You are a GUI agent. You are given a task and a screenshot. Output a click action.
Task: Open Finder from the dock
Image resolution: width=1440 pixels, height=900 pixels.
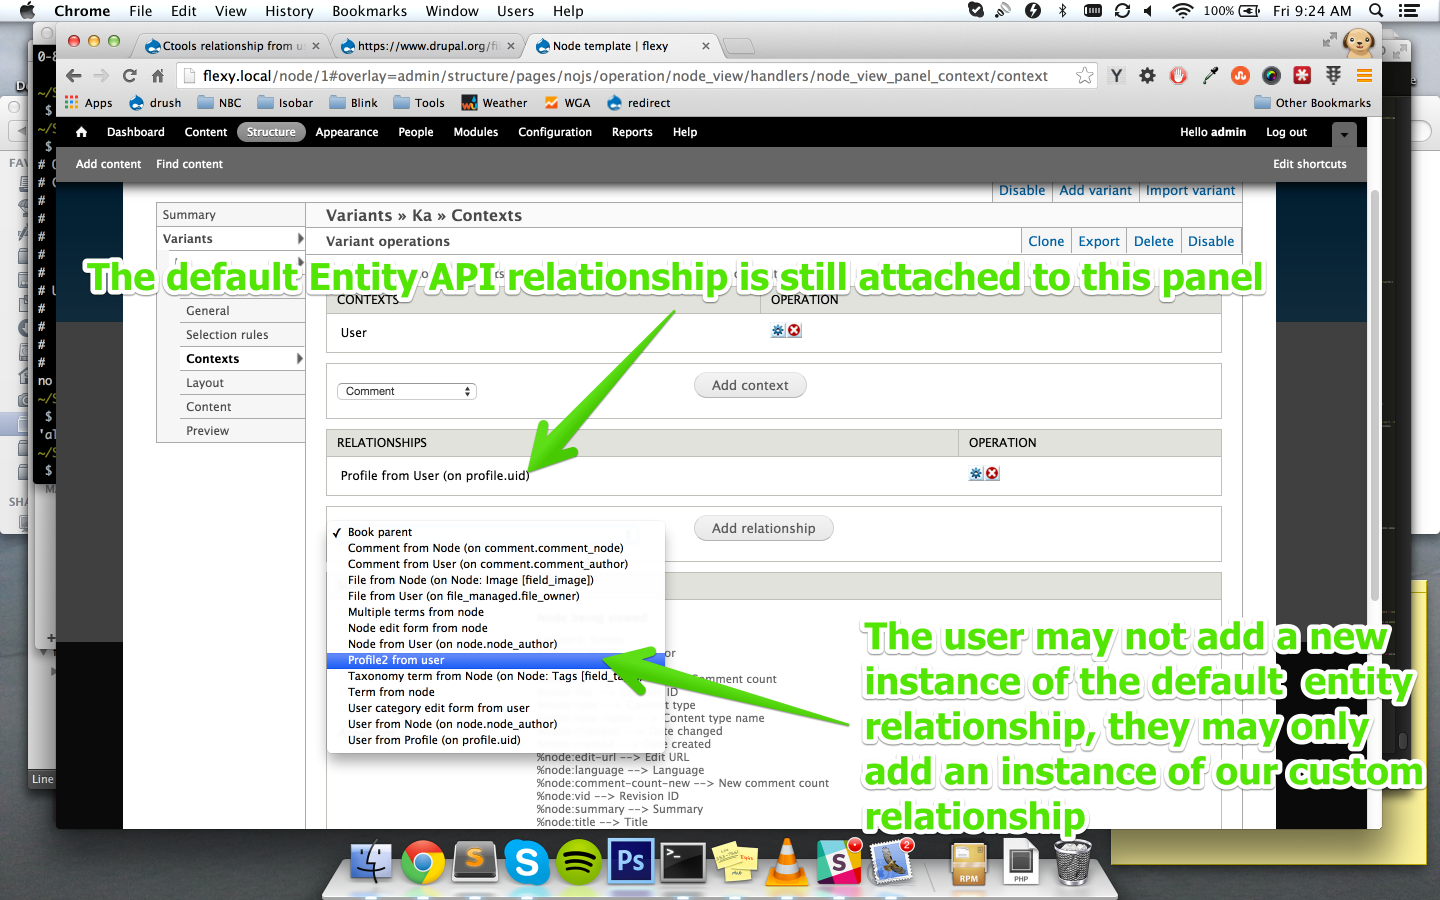point(371,861)
